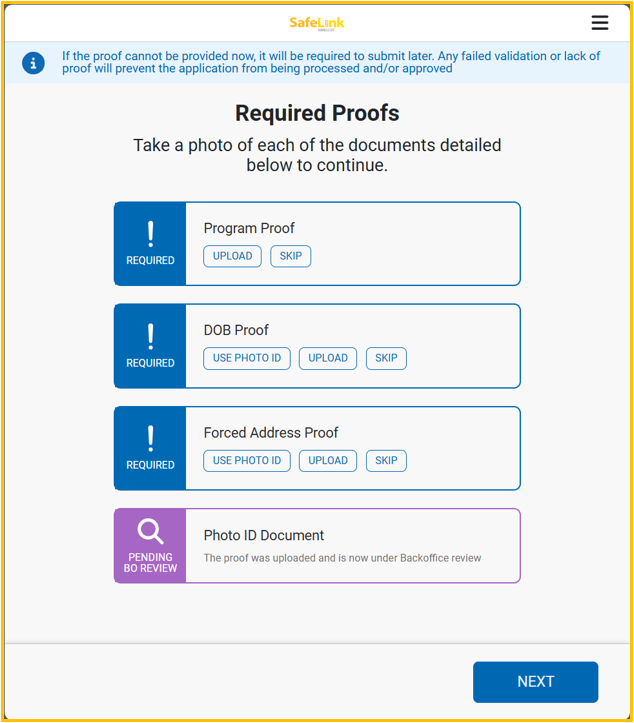This screenshot has height=723, width=634.
Task: Upload a Program Proof document
Action: tap(232, 256)
